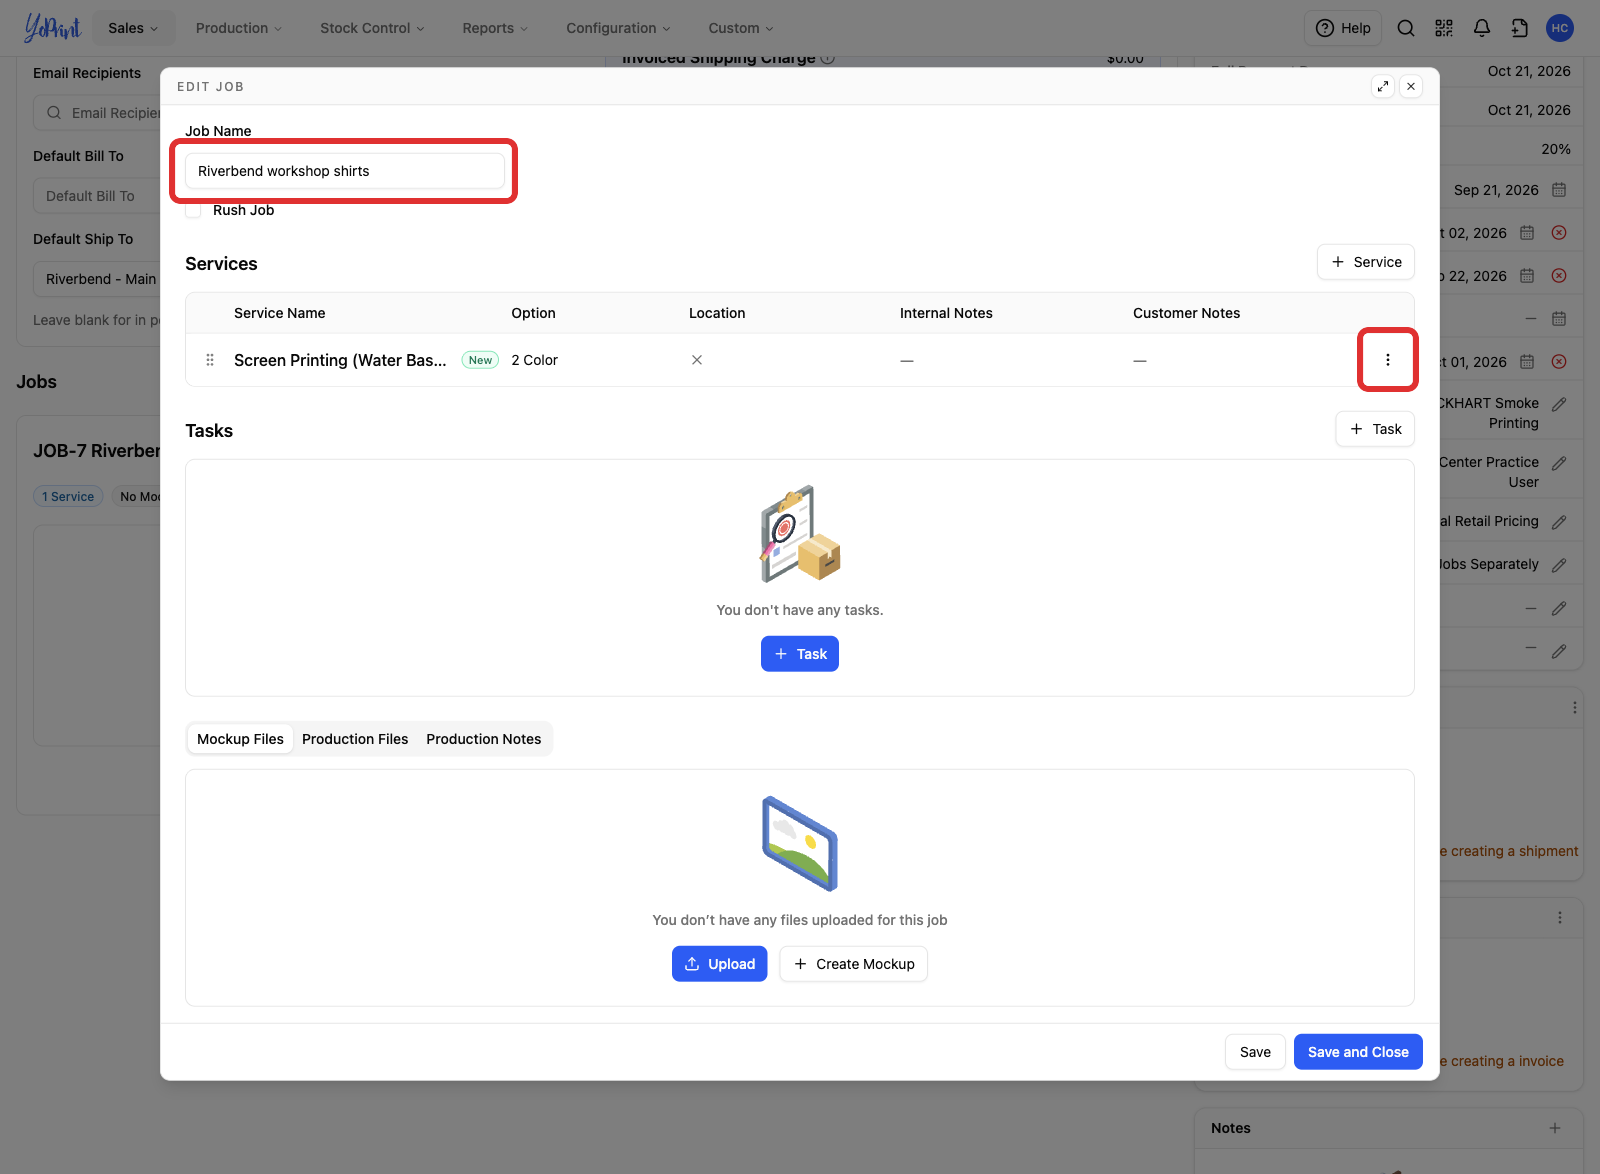Image resolution: width=1600 pixels, height=1174 pixels.
Task: Click the + Task button beside Tasks heading
Action: (x=1375, y=429)
